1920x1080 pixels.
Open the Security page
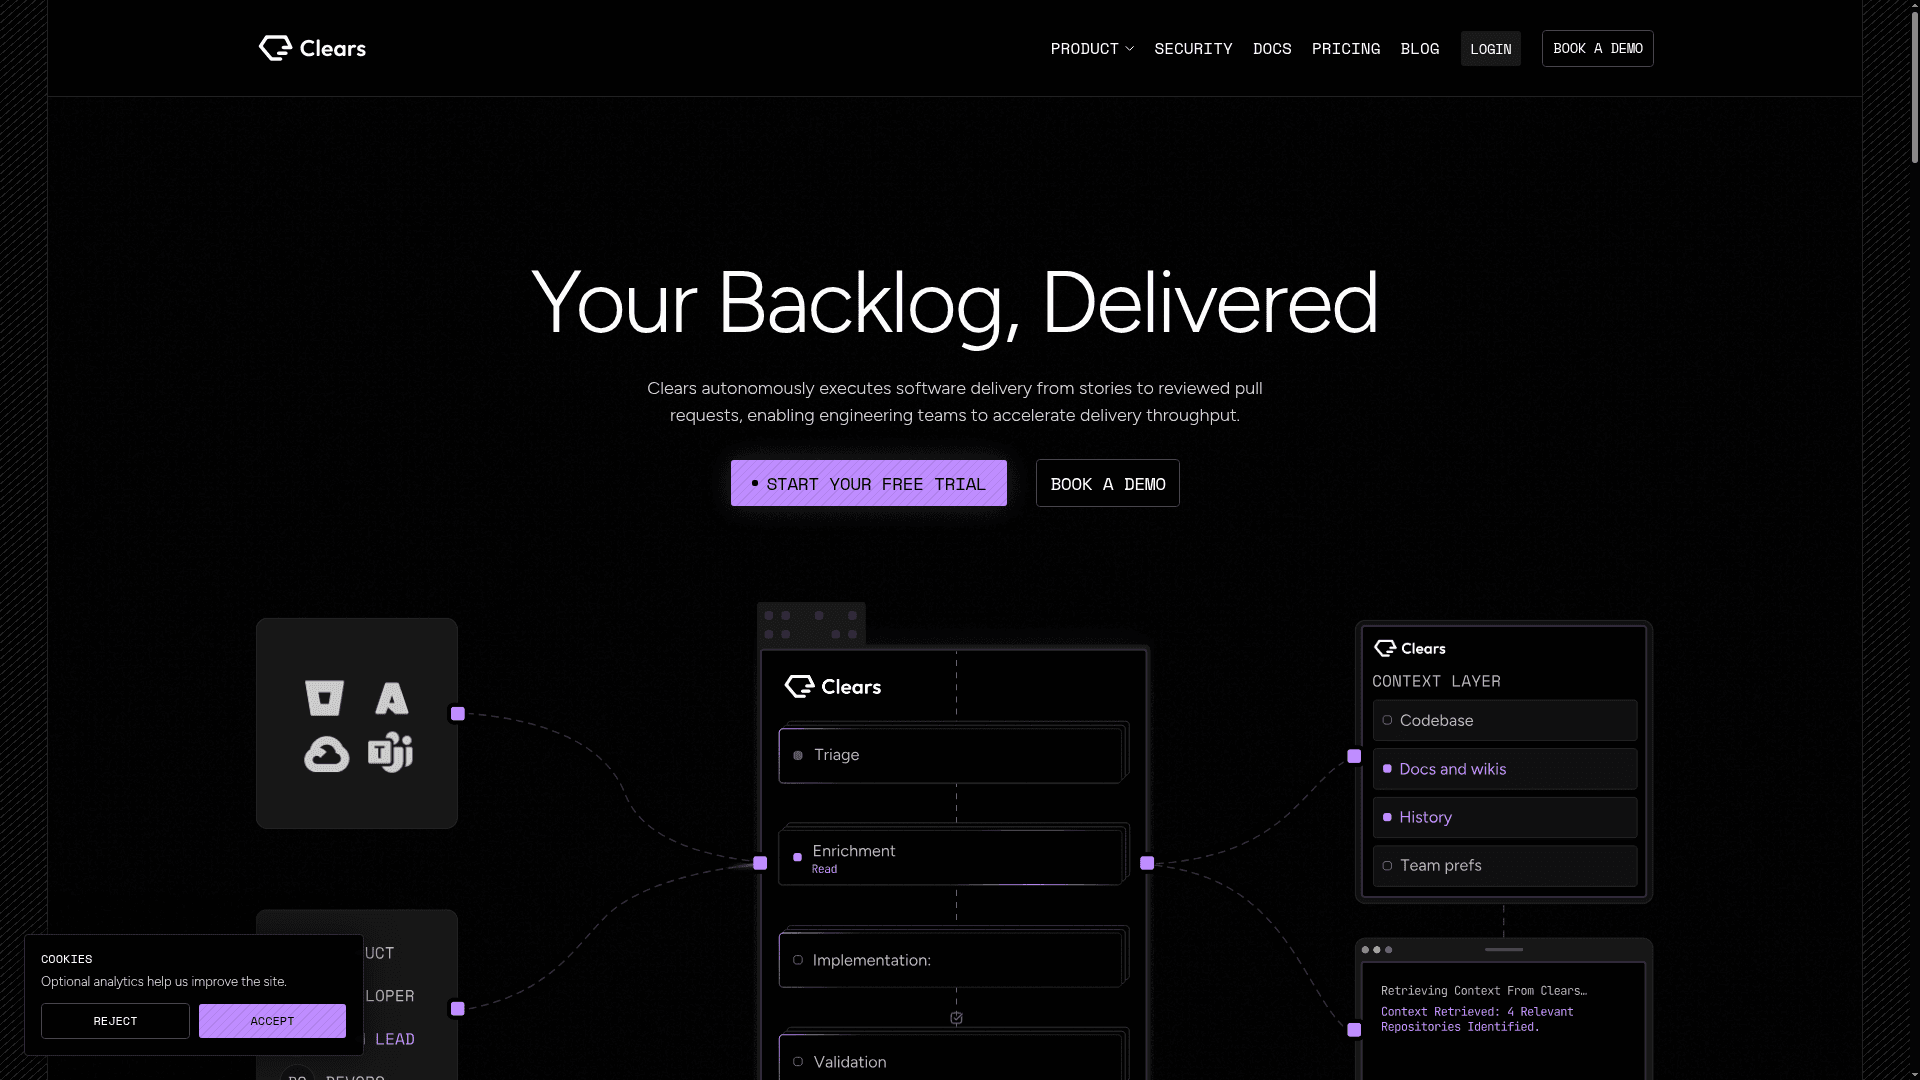1193,49
